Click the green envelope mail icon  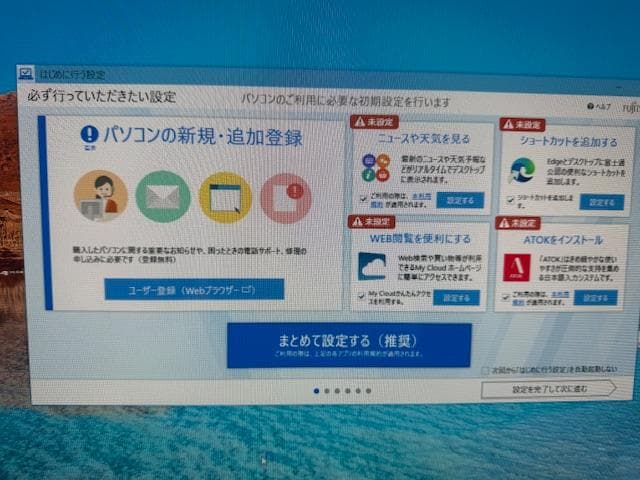163,197
